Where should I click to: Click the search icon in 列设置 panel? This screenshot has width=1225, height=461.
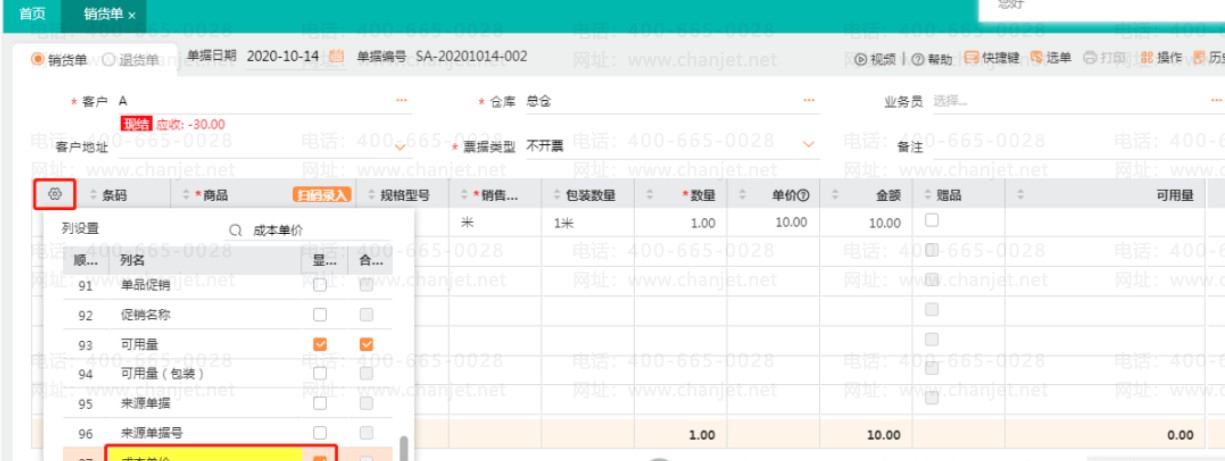pyautogui.click(x=236, y=229)
